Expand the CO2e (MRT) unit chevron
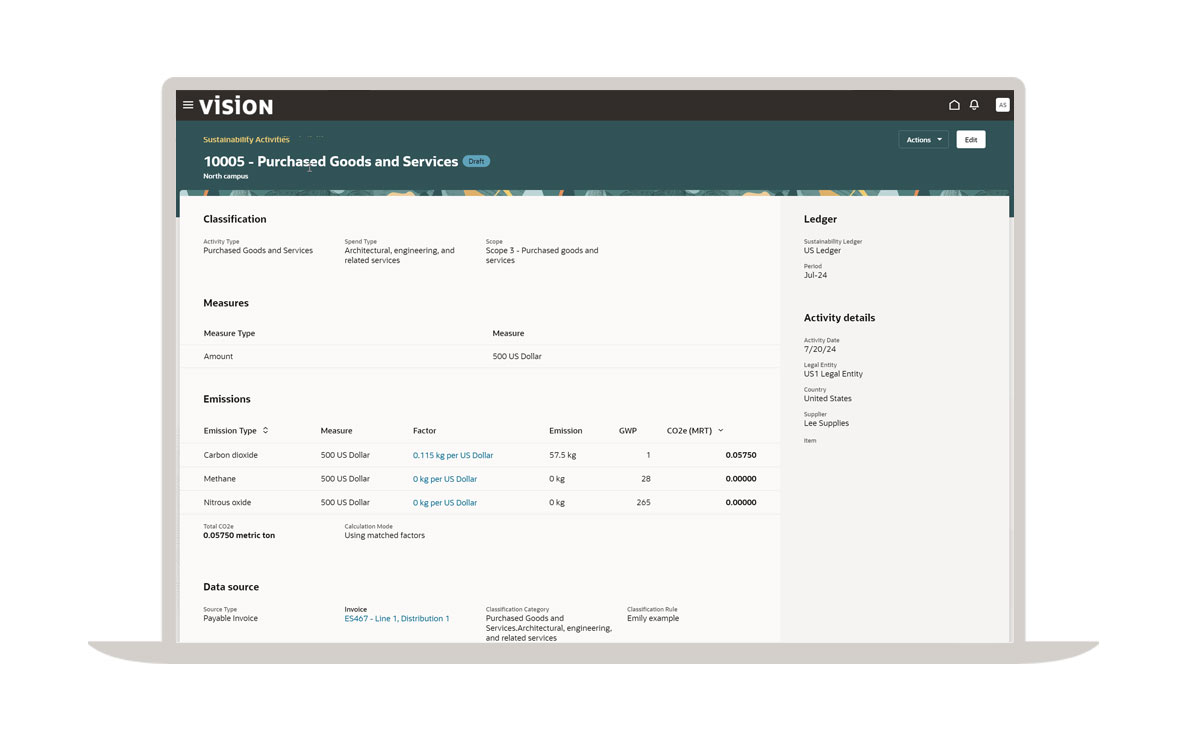Screen dimensions: 1187x742 (x=721, y=431)
